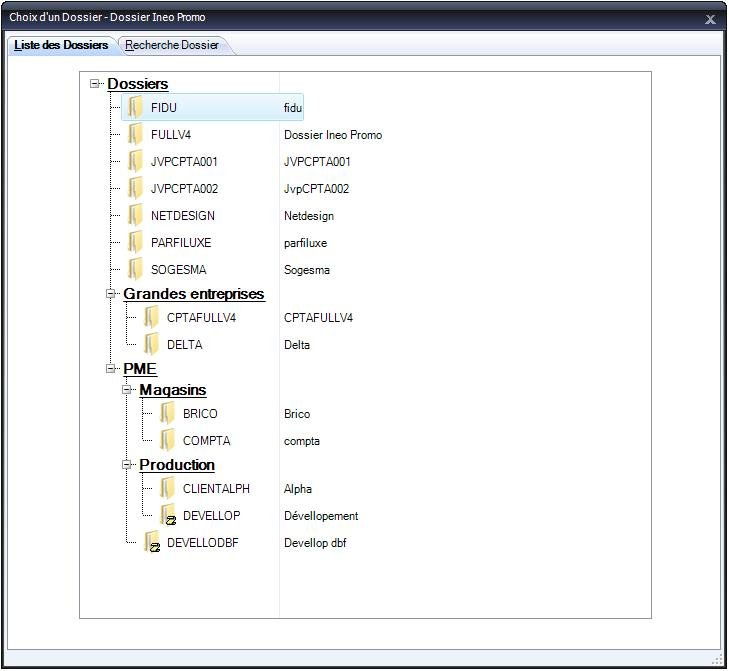Close the Choix d'un Dossier window
This screenshot has width=729, height=671.
tap(710, 18)
